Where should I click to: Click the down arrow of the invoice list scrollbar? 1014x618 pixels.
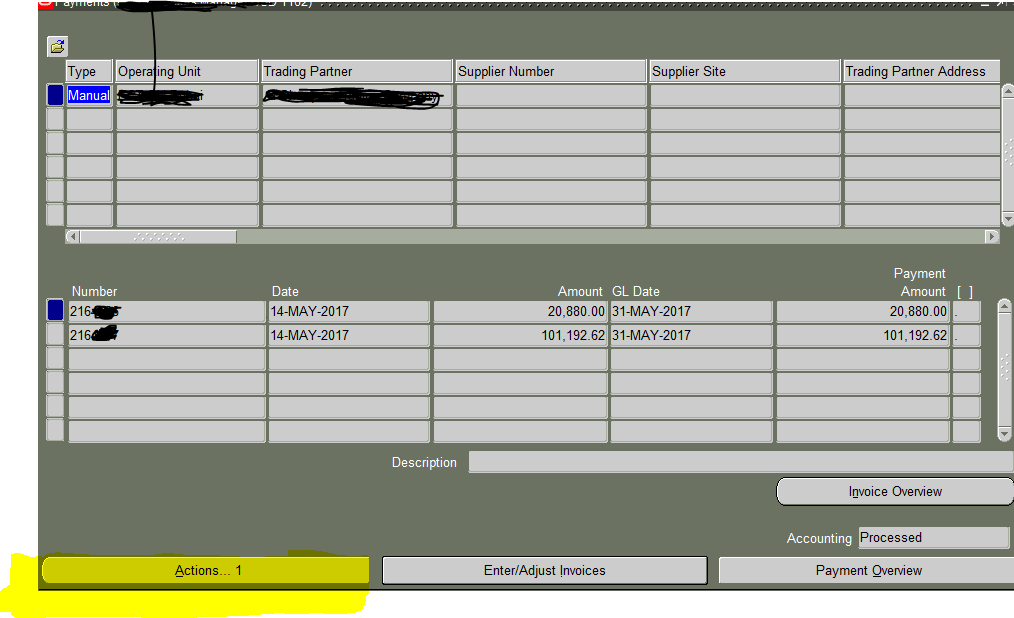[1003, 432]
